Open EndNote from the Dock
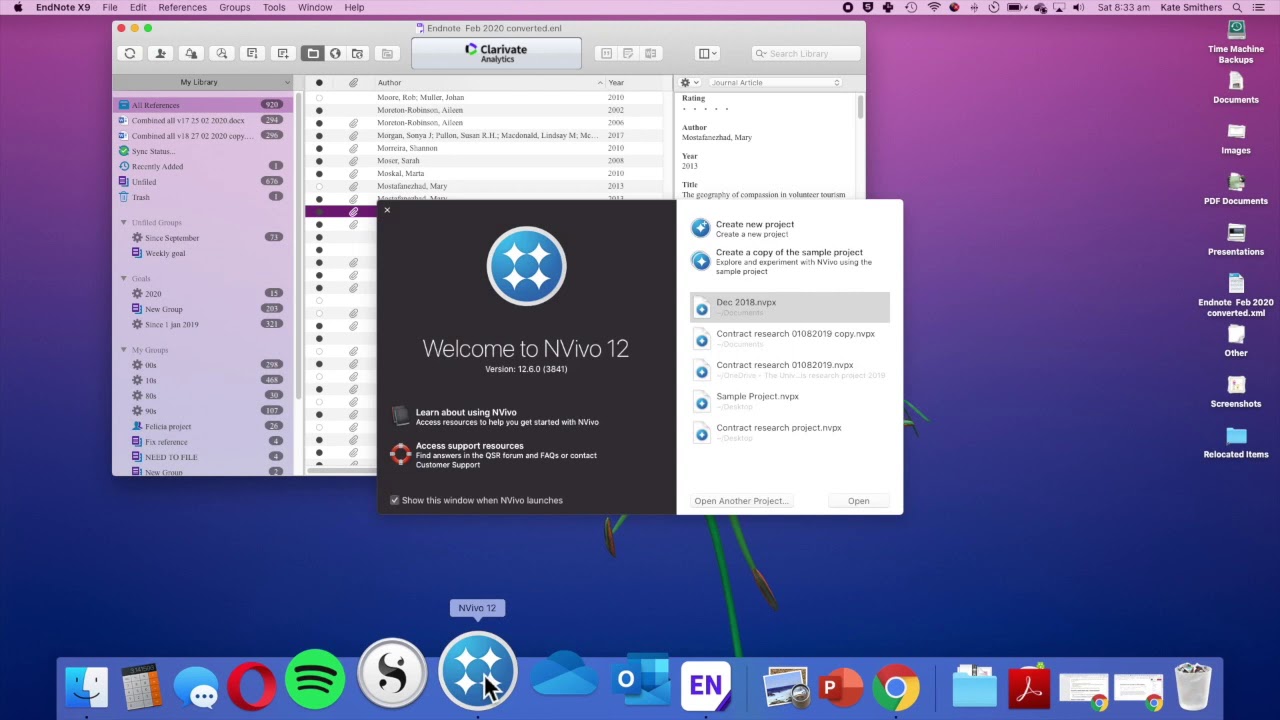The height and width of the screenshot is (720, 1280). 706,685
